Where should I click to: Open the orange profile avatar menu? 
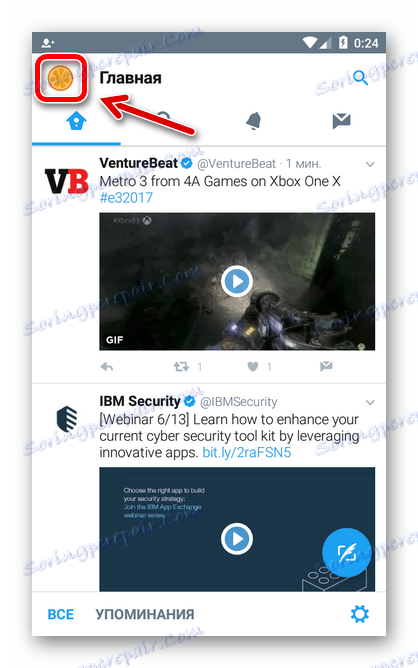tap(60, 78)
